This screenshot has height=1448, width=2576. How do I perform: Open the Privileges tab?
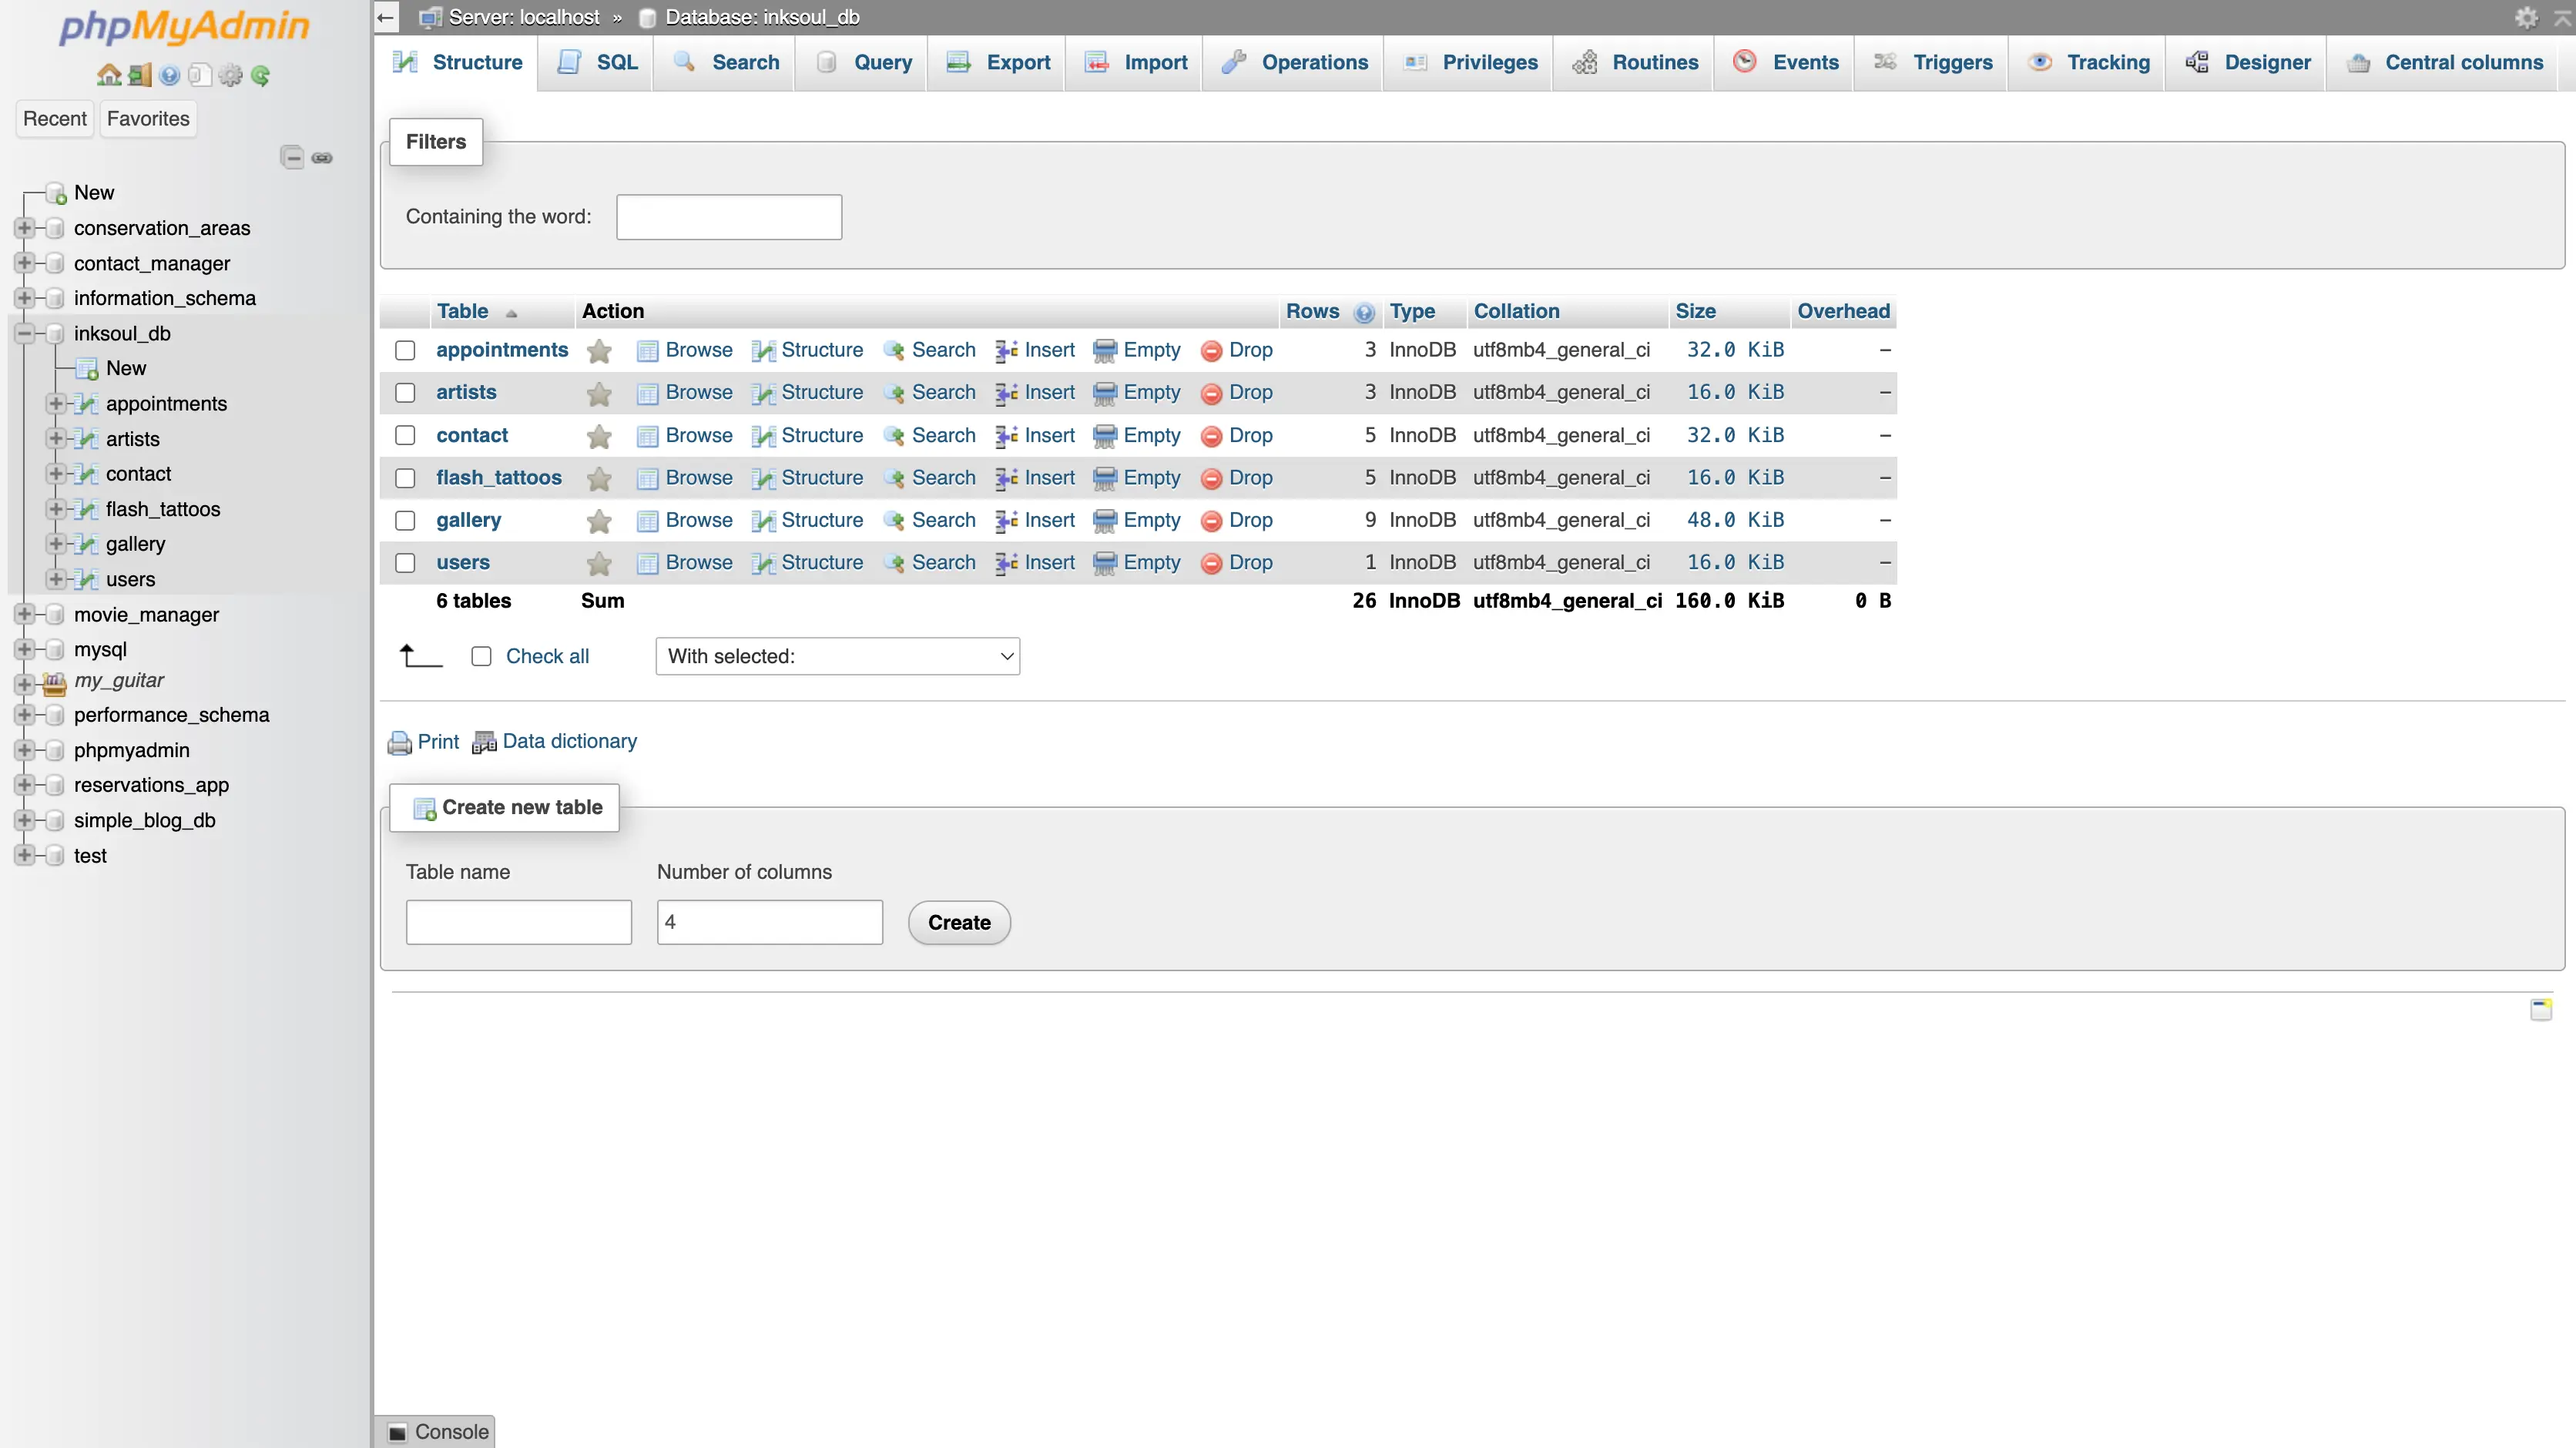point(1469,62)
